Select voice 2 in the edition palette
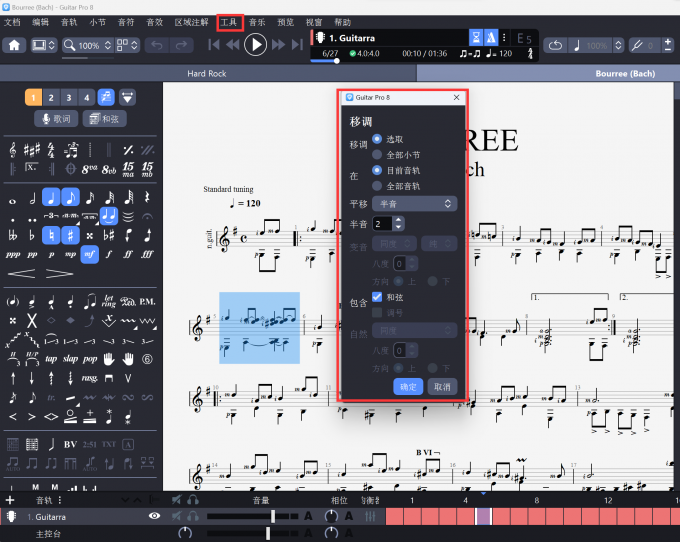 click(51, 97)
